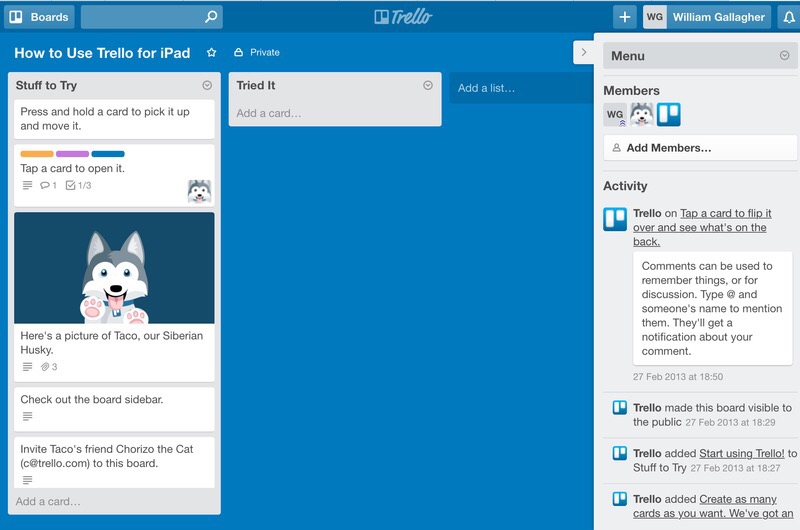Add a card to Tried It
This screenshot has height=530, width=800.
269,113
